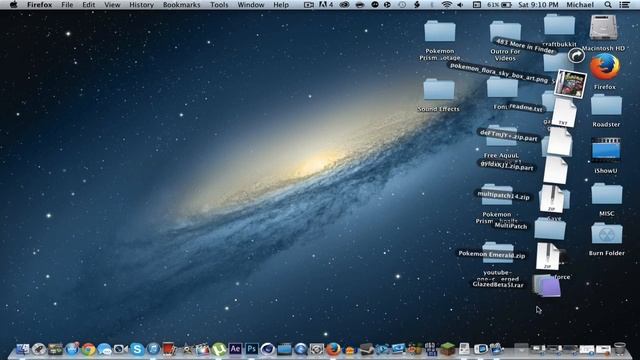Click the Time Machine menu bar icon
This screenshot has height=360, width=640.
402,5
